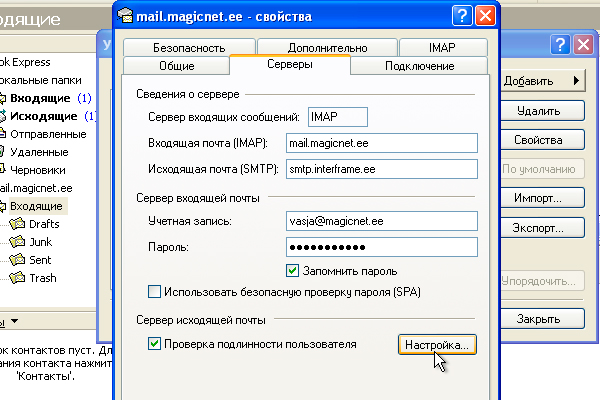Click the Учетная запись field

point(382,221)
